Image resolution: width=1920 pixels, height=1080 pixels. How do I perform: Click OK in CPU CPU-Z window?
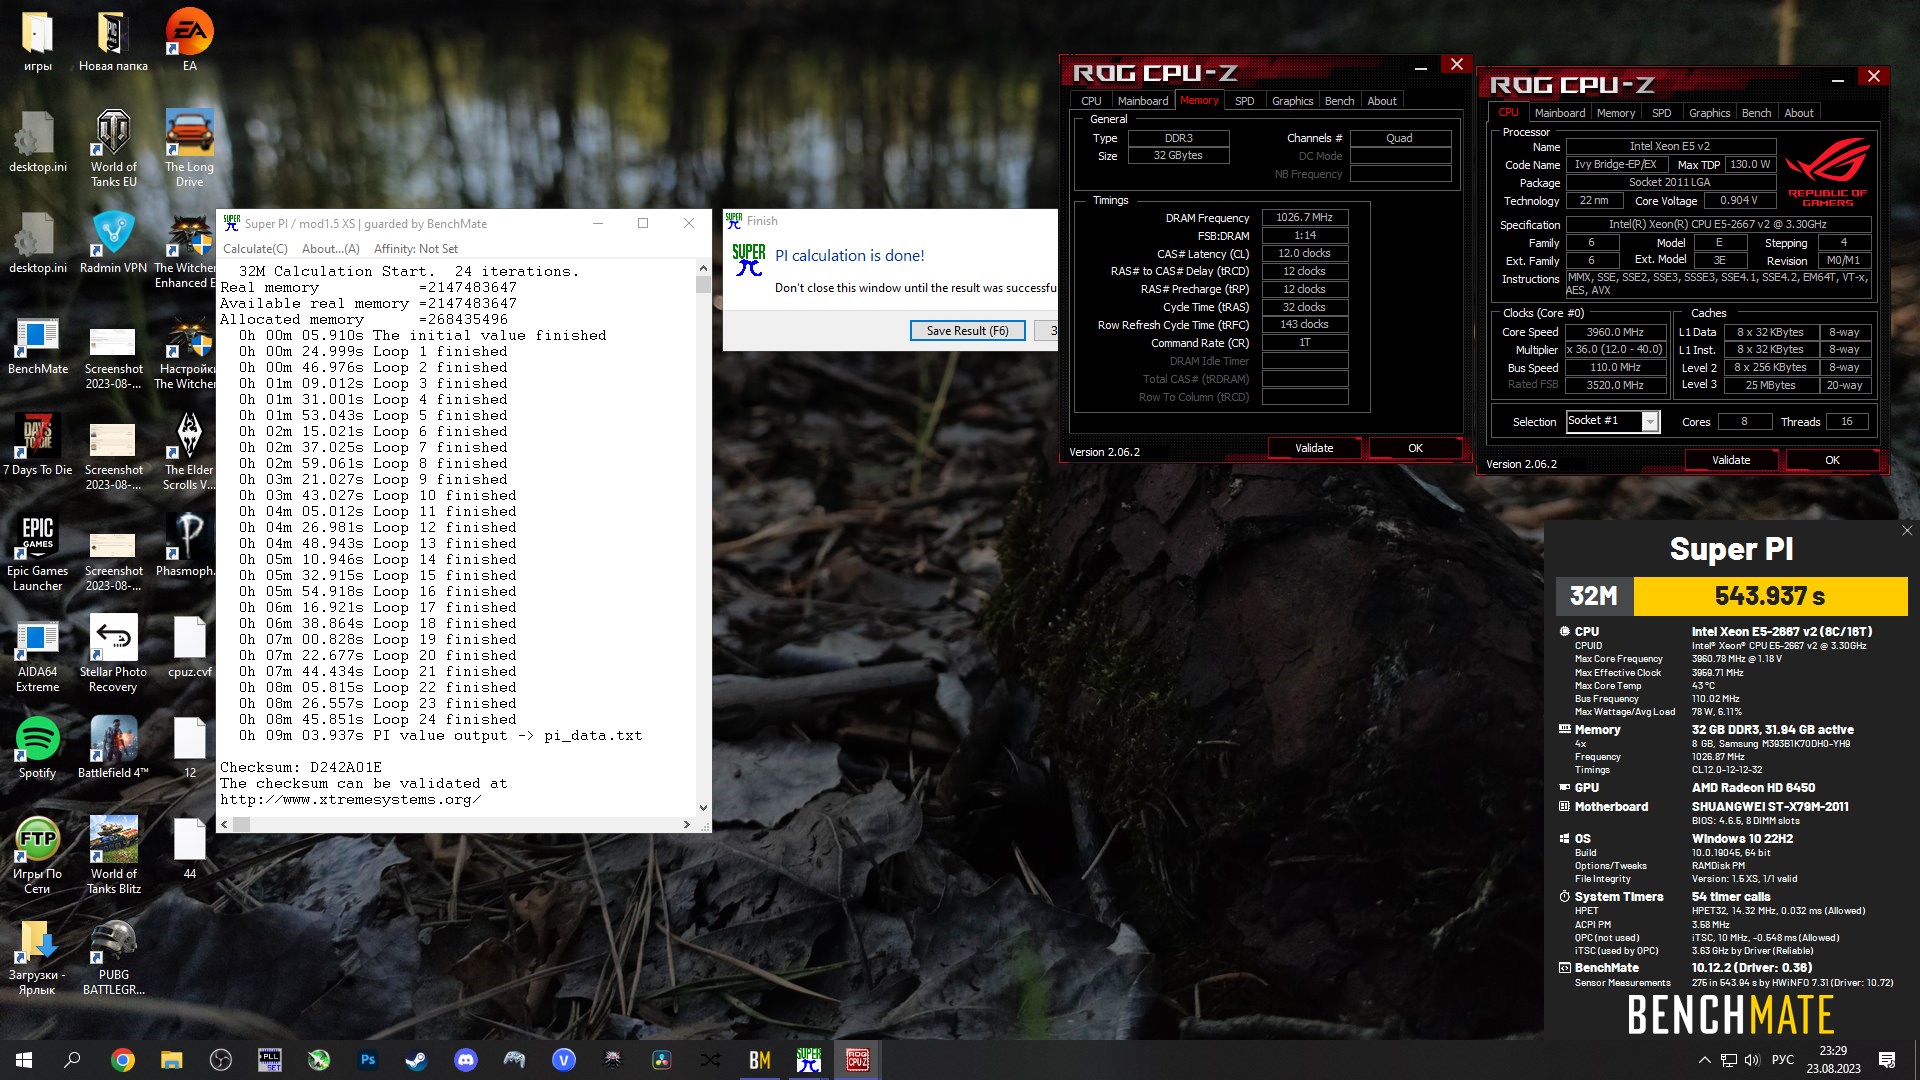(x=1832, y=460)
